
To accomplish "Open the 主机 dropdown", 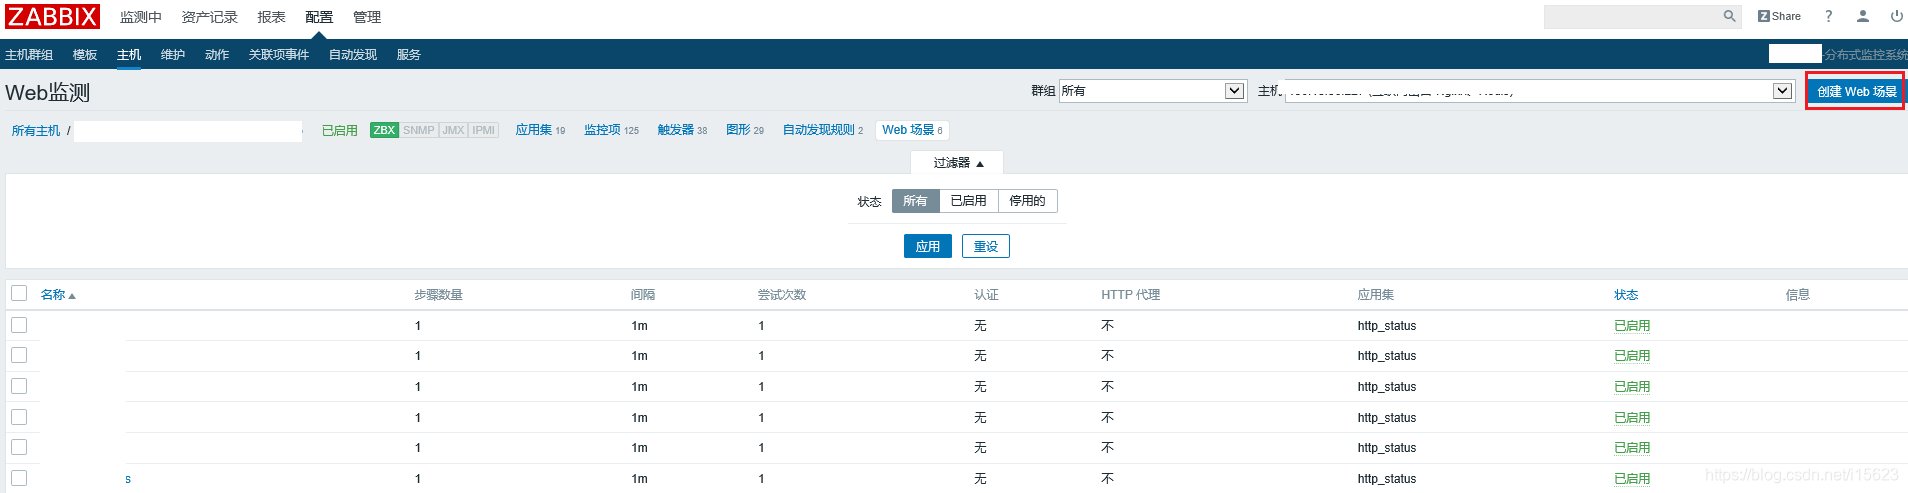I will 1539,91.
